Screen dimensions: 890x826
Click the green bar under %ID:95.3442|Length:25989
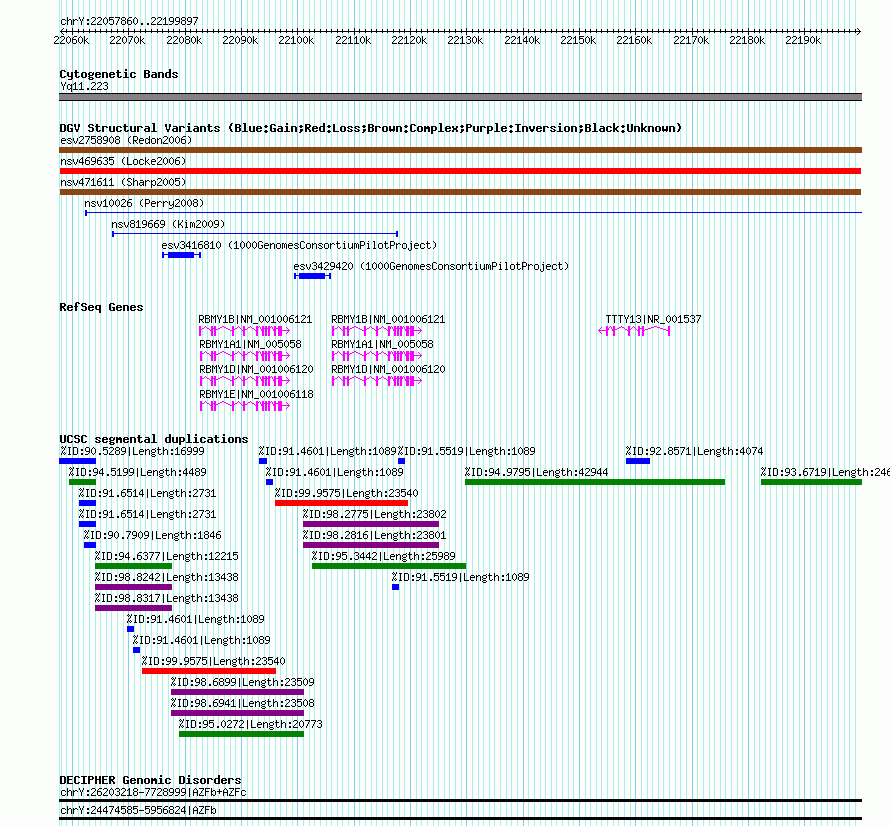coord(389,566)
